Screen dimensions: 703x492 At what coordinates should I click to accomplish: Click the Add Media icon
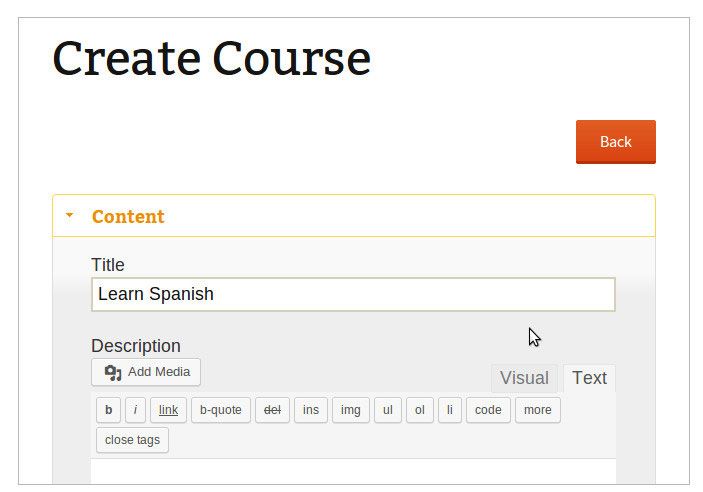click(x=113, y=373)
